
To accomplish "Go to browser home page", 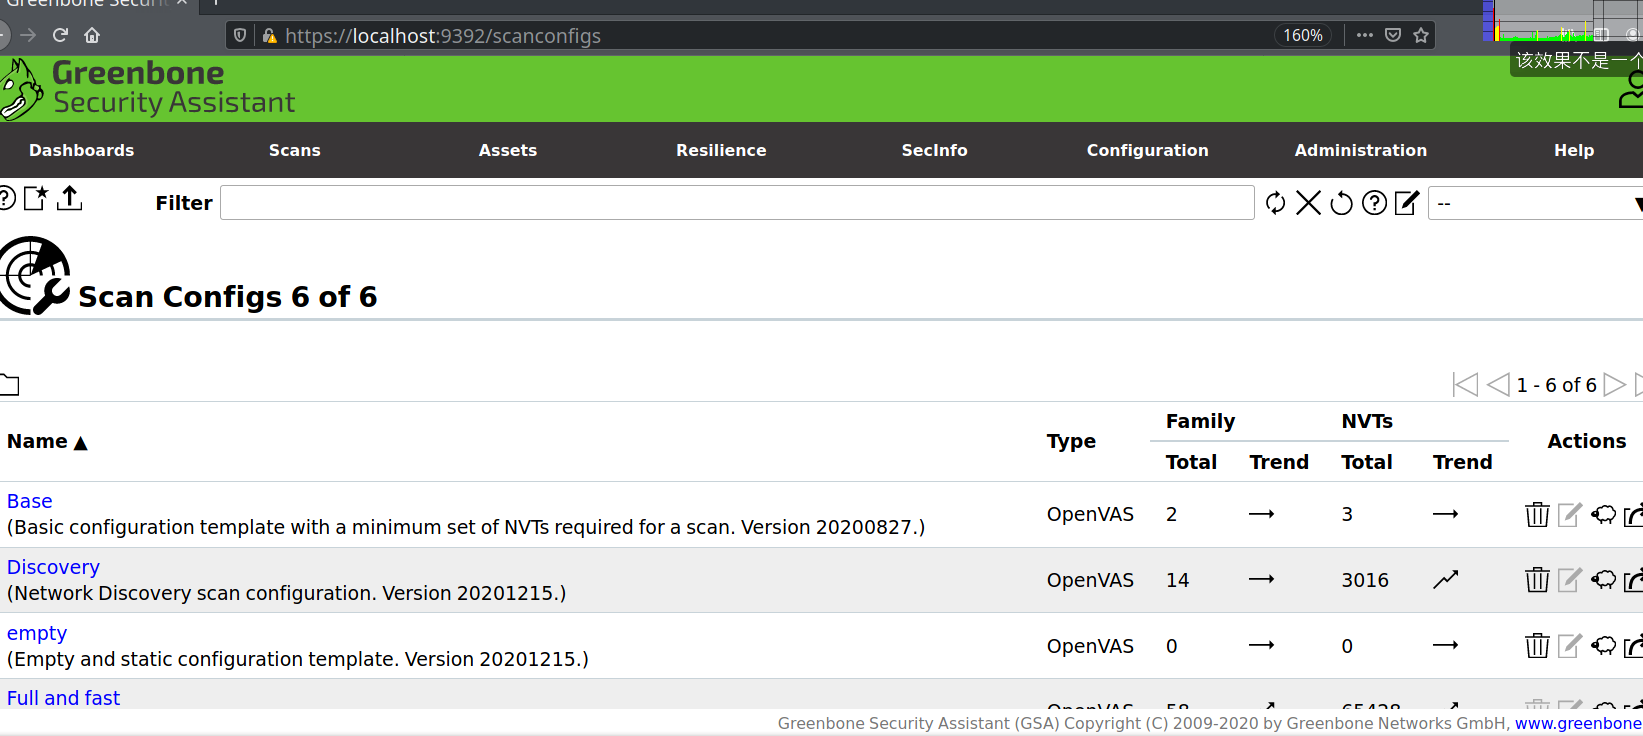I will coord(92,35).
